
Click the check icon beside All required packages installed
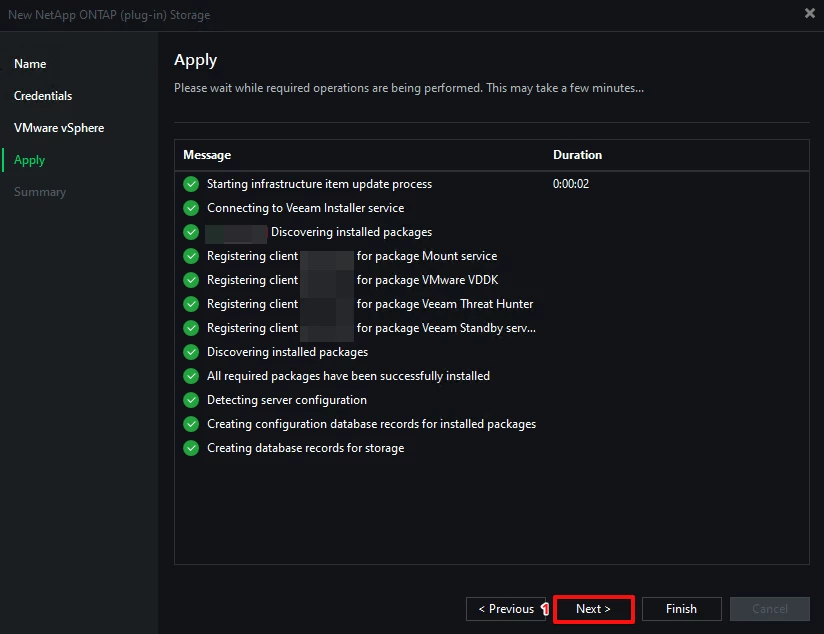(191, 376)
